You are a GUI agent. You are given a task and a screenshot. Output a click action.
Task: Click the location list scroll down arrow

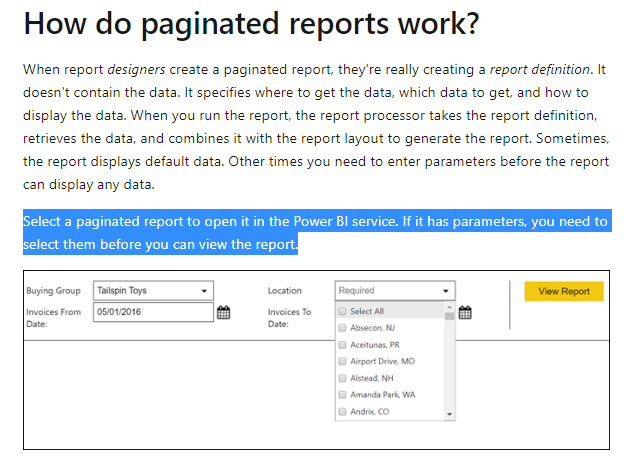coord(449,414)
